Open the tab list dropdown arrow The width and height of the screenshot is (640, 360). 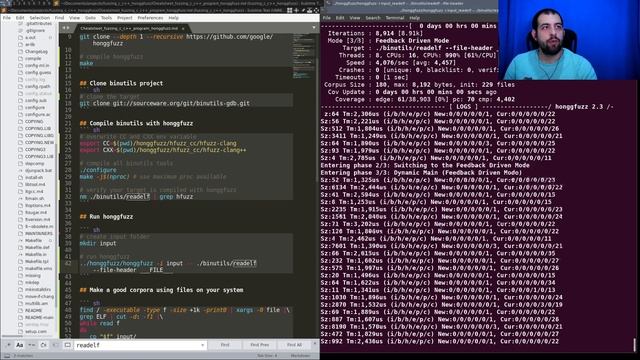pos(314,28)
